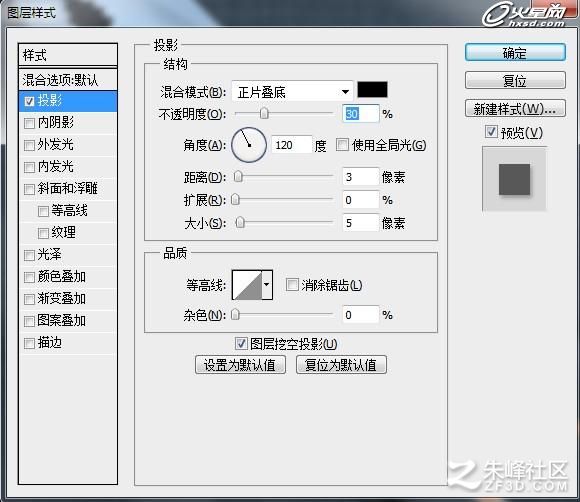Click the 距离 value input field
This screenshot has width=580, height=502.
361,177
